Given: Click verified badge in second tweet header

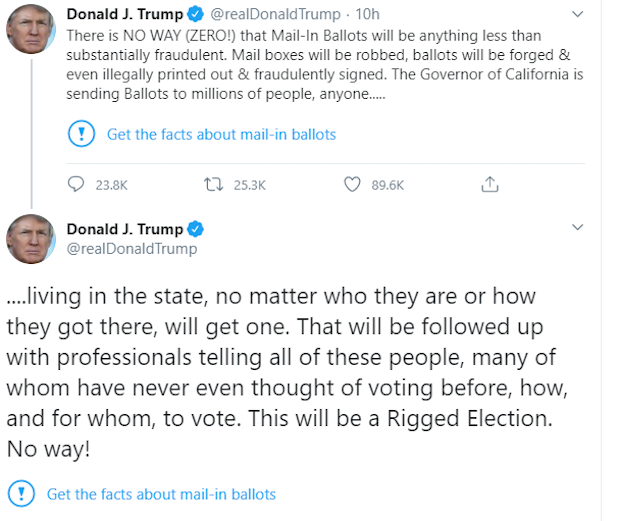Looking at the screenshot, I should [197, 229].
